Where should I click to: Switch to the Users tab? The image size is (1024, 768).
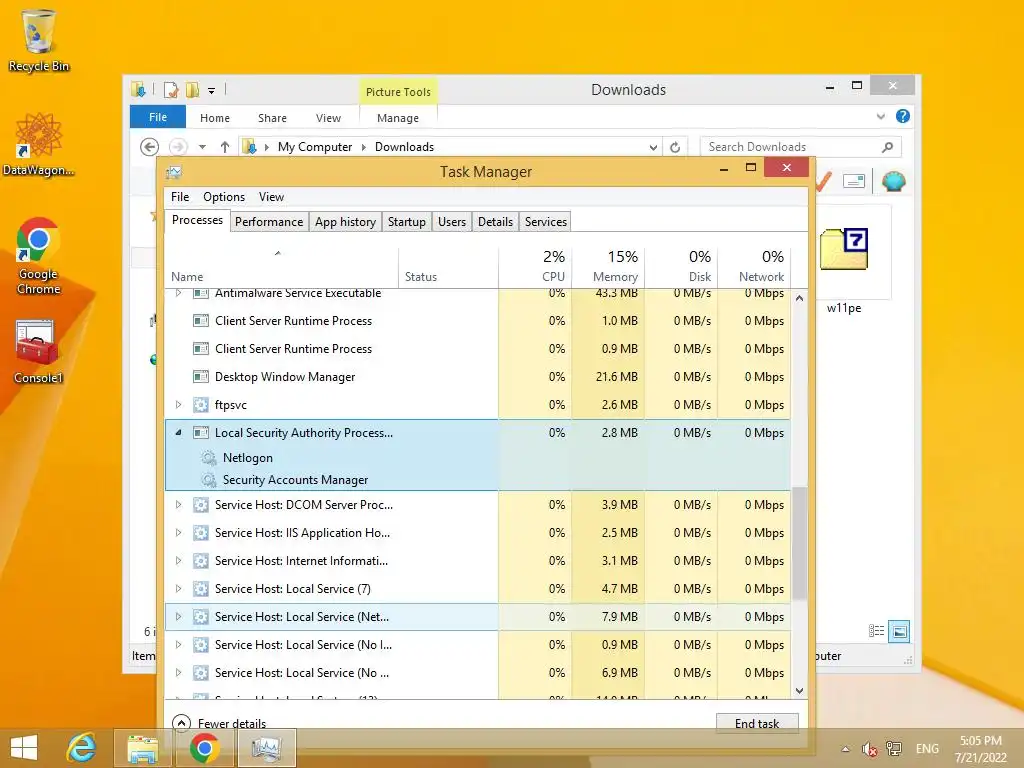(452, 221)
